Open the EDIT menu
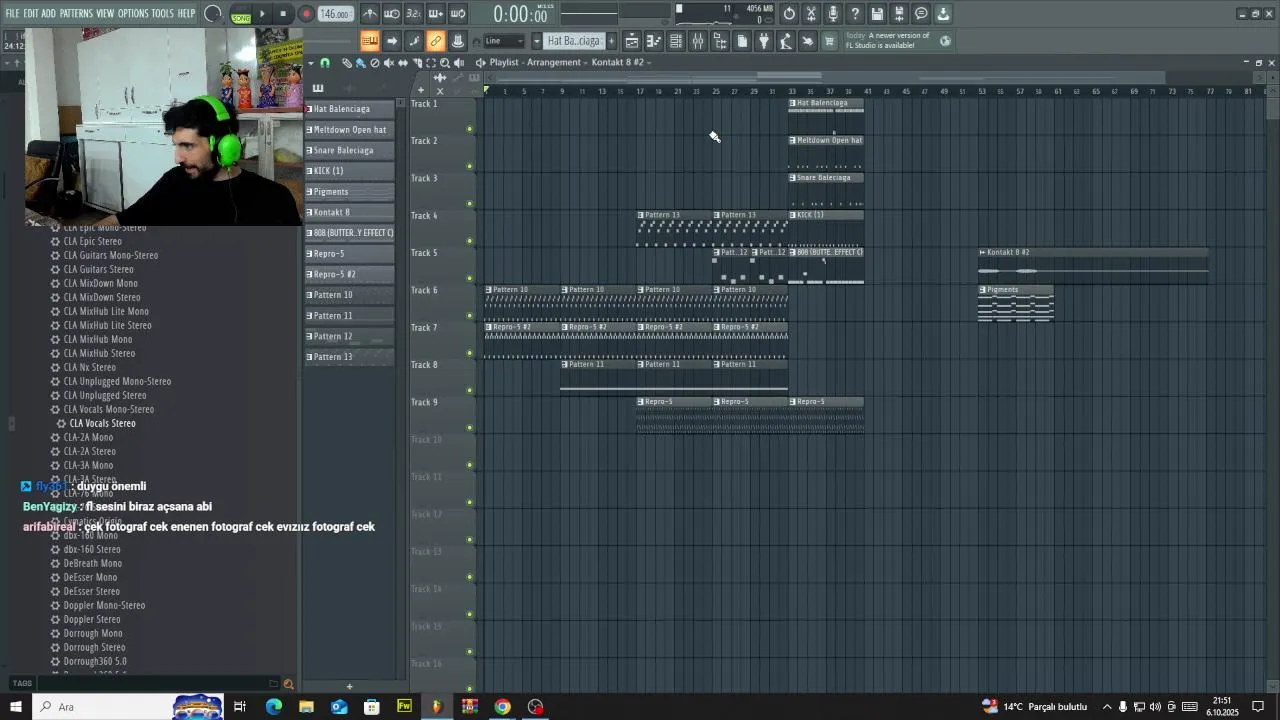Image resolution: width=1280 pixels, height=720 pixels. [x=31, y=14]
